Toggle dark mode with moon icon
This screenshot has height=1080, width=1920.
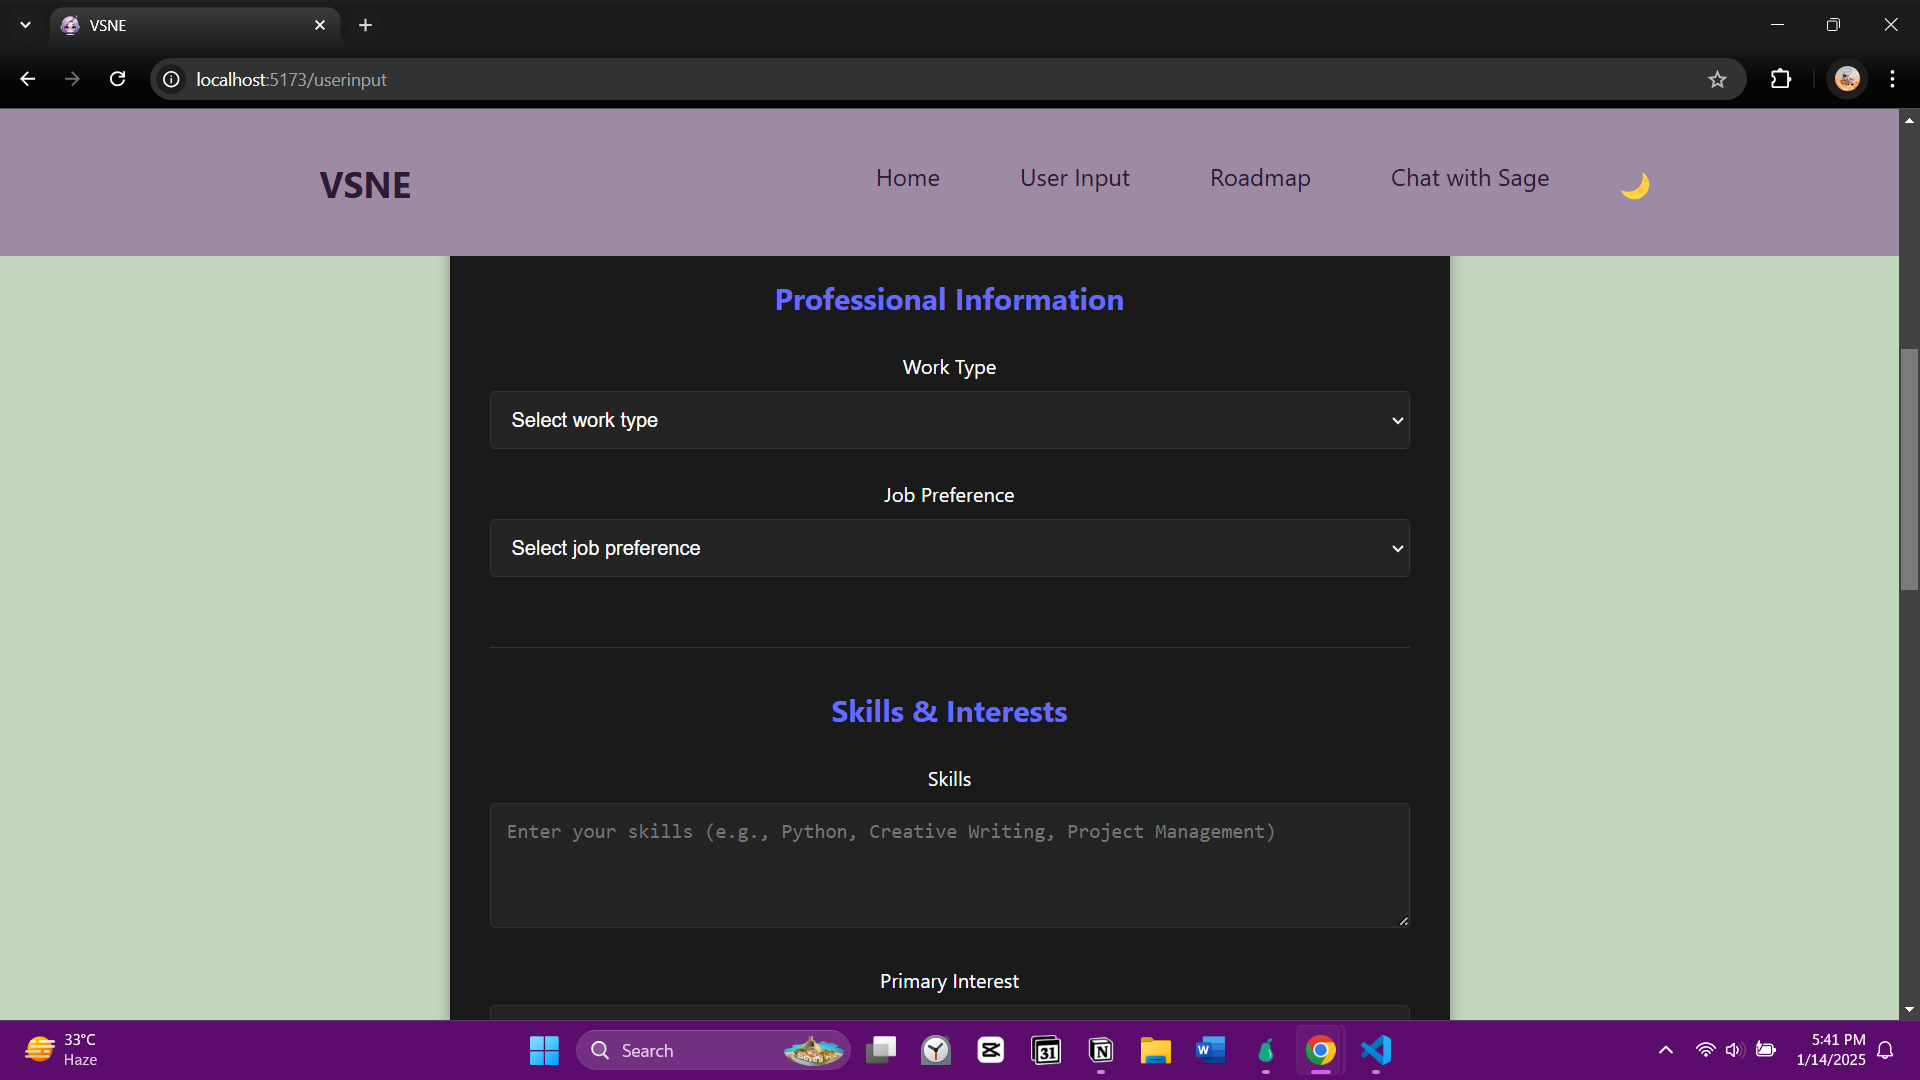click(1635, 185)
